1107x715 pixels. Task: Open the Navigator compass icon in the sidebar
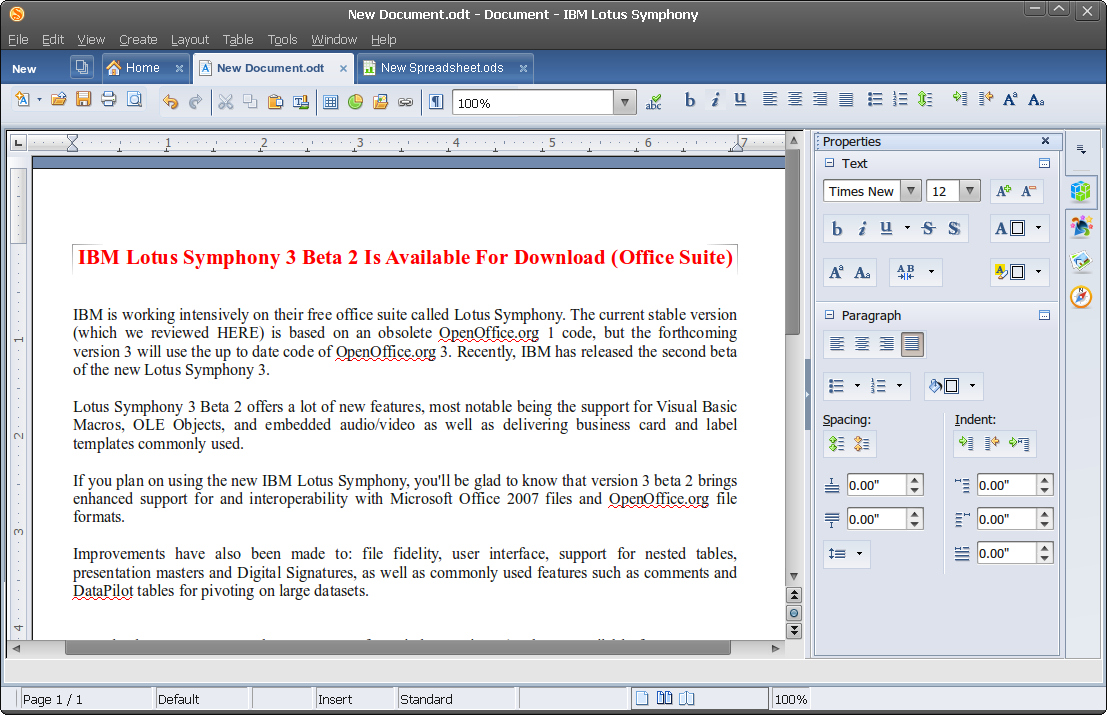tap(1081, 296)
